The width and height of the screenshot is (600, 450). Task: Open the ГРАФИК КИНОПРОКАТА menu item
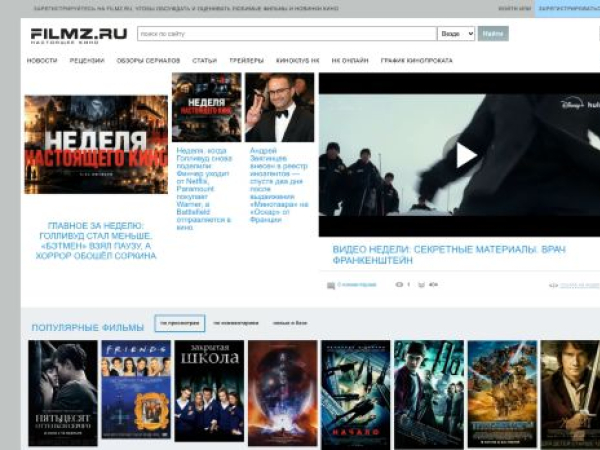[x=417, y=60]
